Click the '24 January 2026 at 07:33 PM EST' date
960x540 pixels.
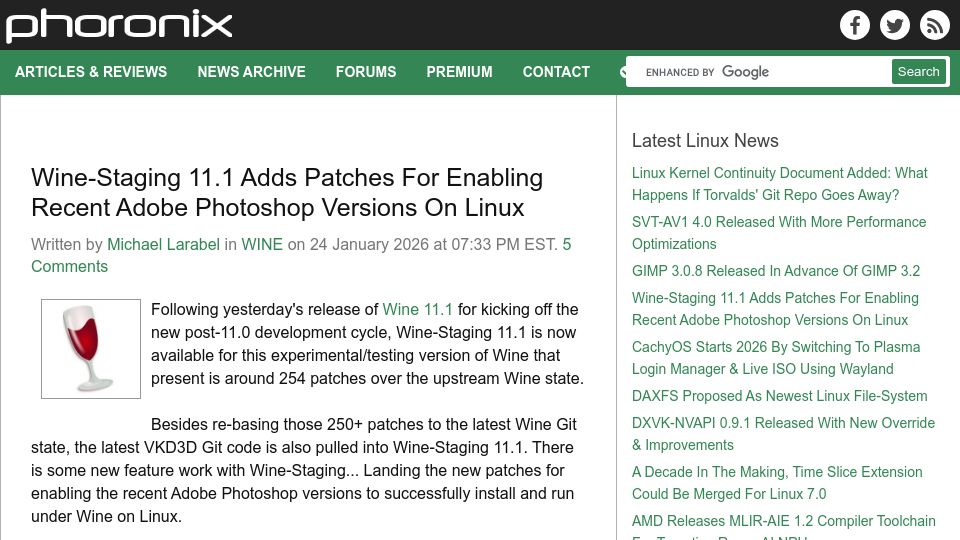(432, 244)
